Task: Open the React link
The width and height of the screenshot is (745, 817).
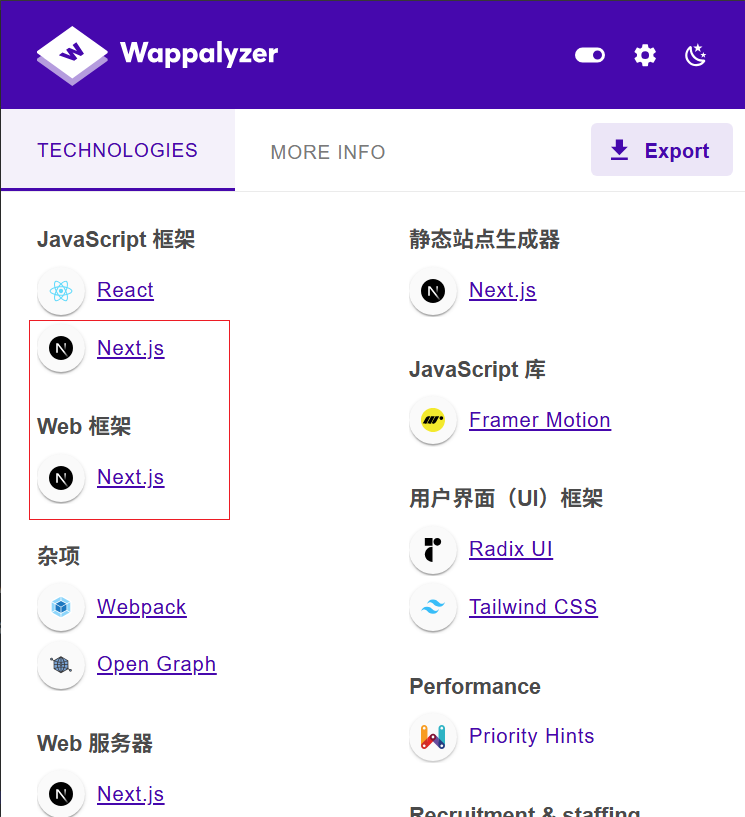Action: click(125, 290)
